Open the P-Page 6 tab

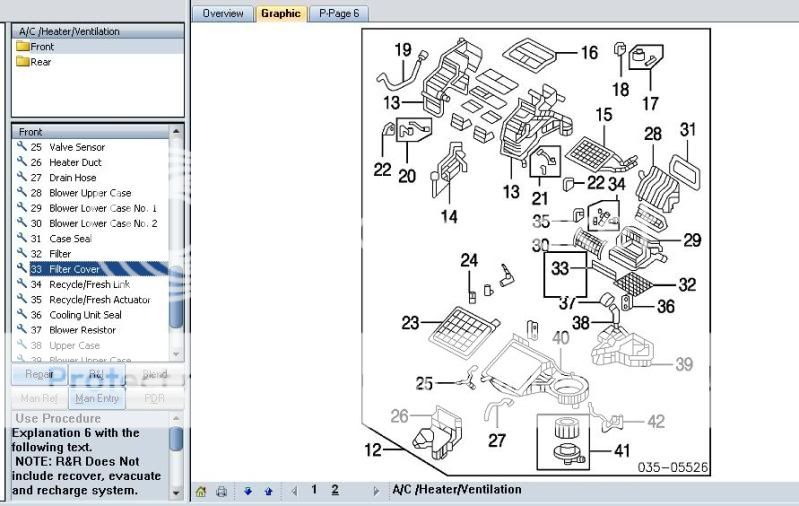point(339,14)
